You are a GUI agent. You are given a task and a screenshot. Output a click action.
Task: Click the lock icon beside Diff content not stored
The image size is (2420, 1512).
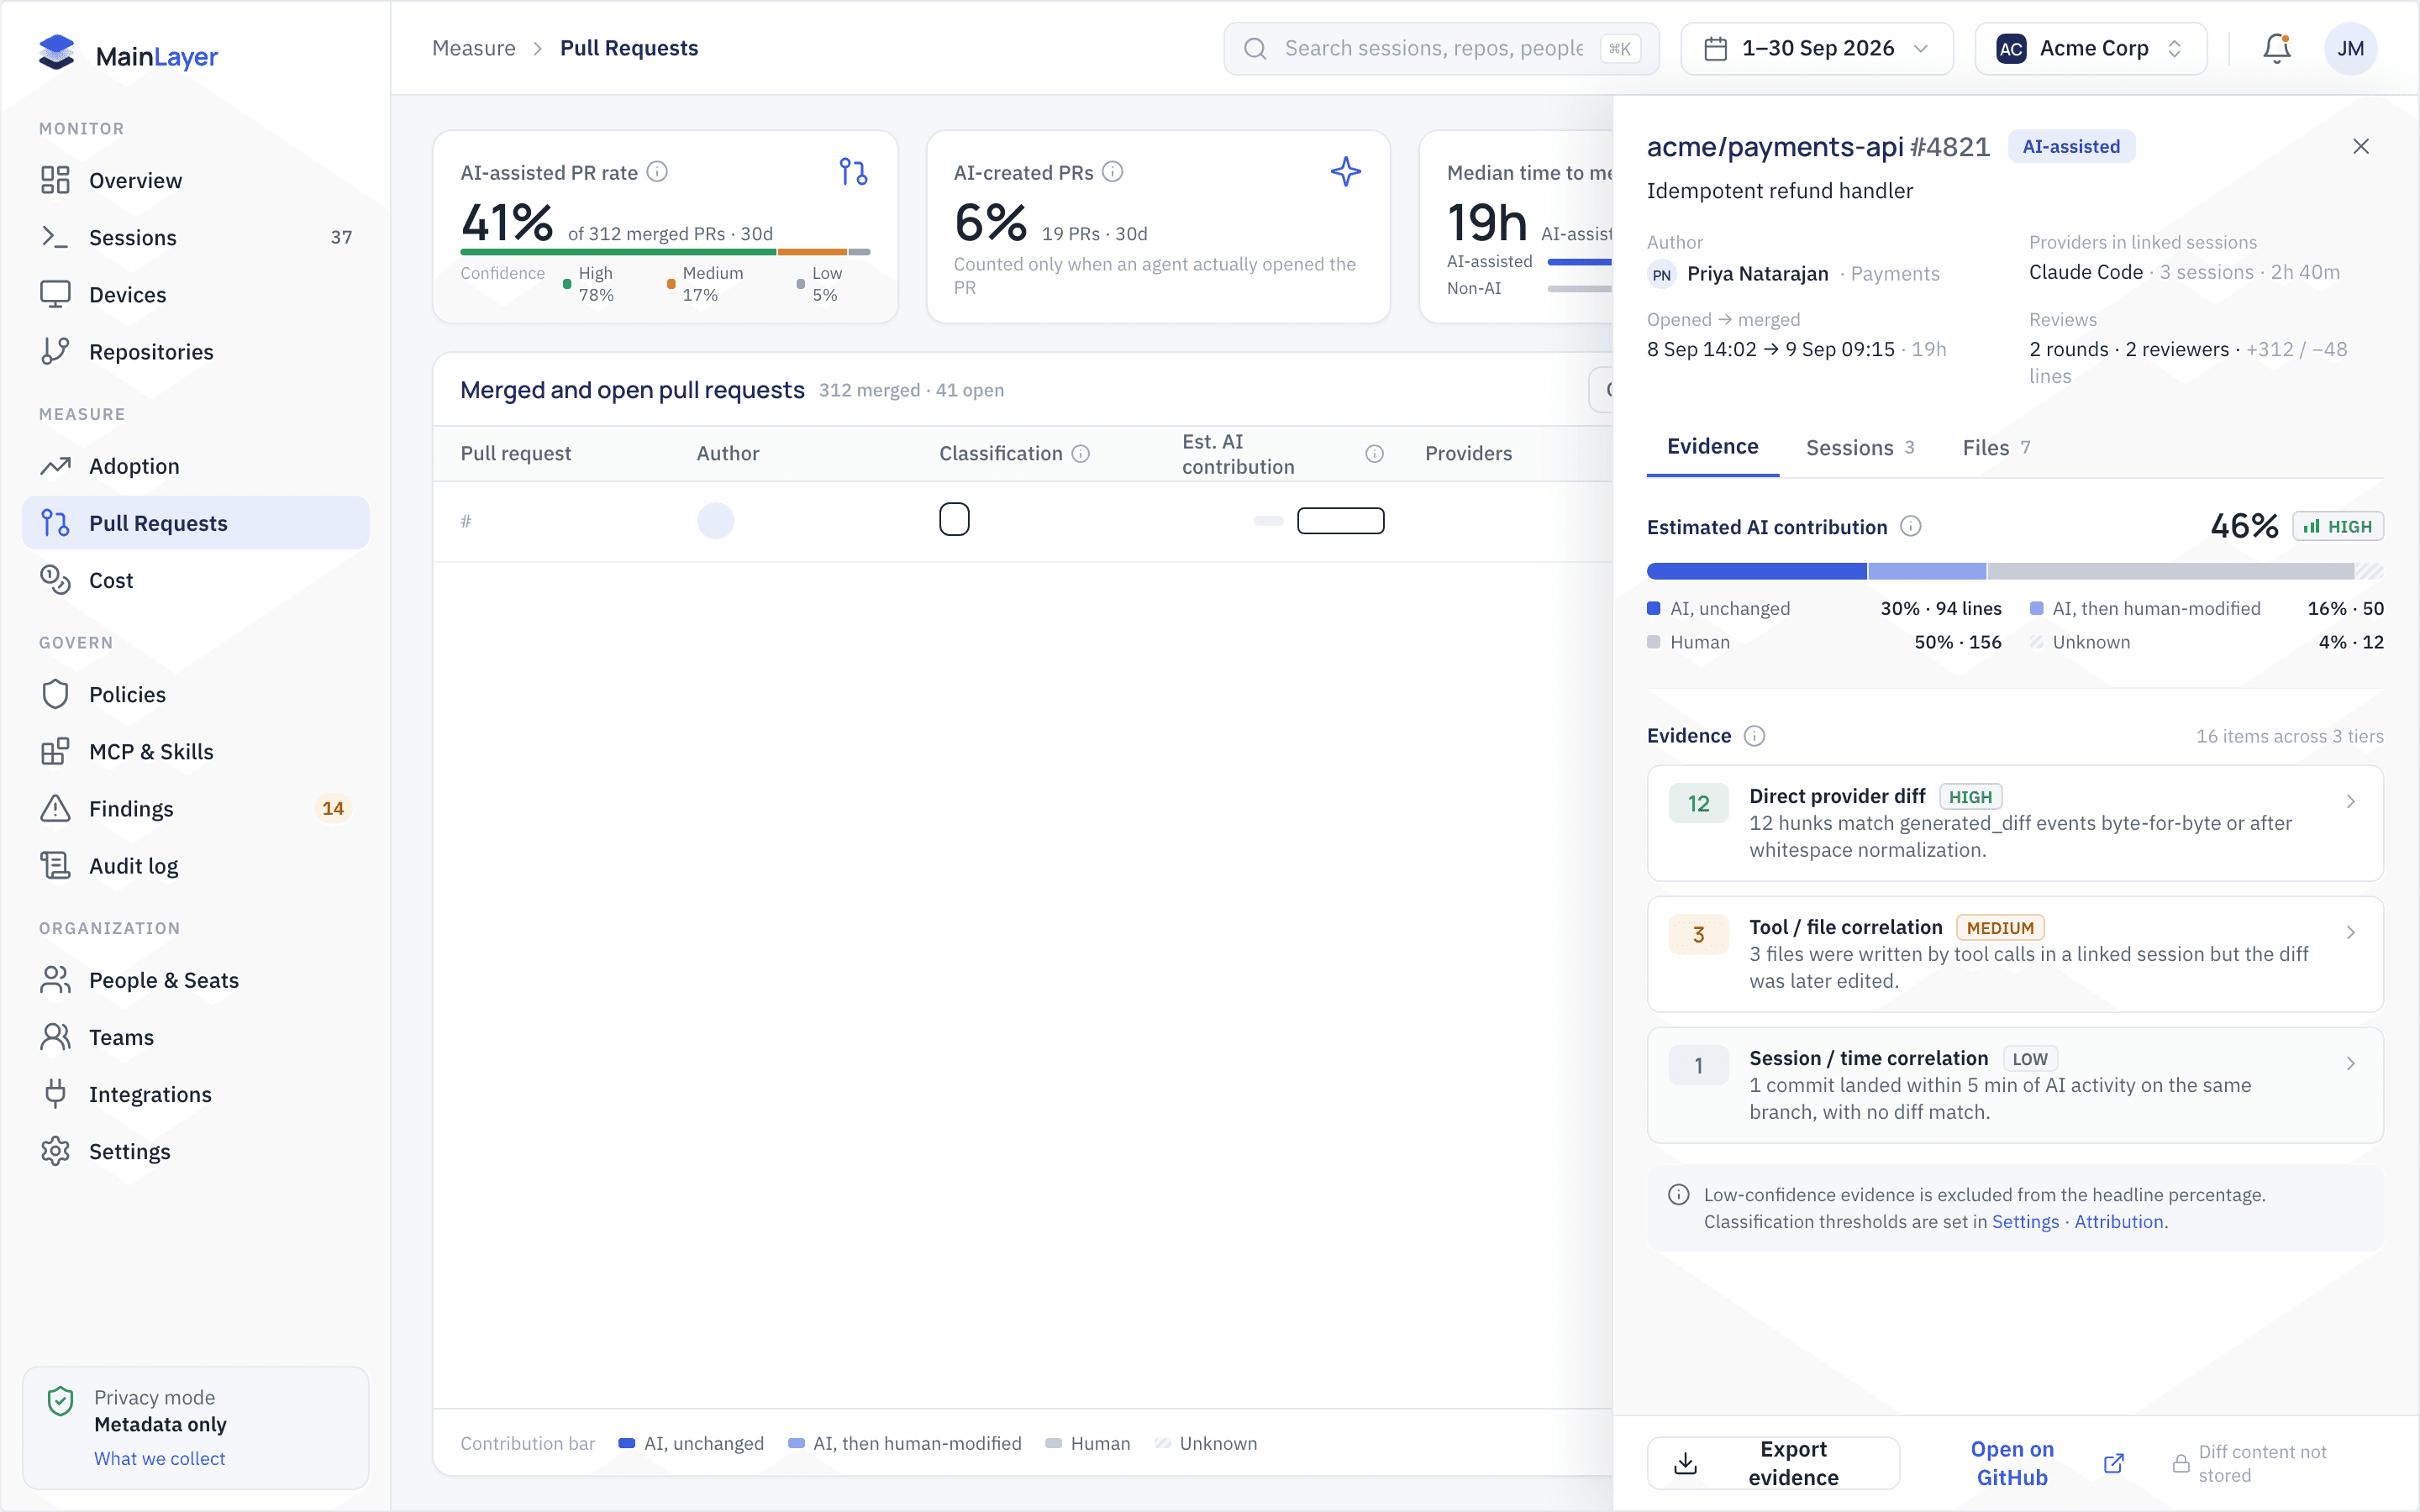pyautogui.click(x=2181, y=1464)
